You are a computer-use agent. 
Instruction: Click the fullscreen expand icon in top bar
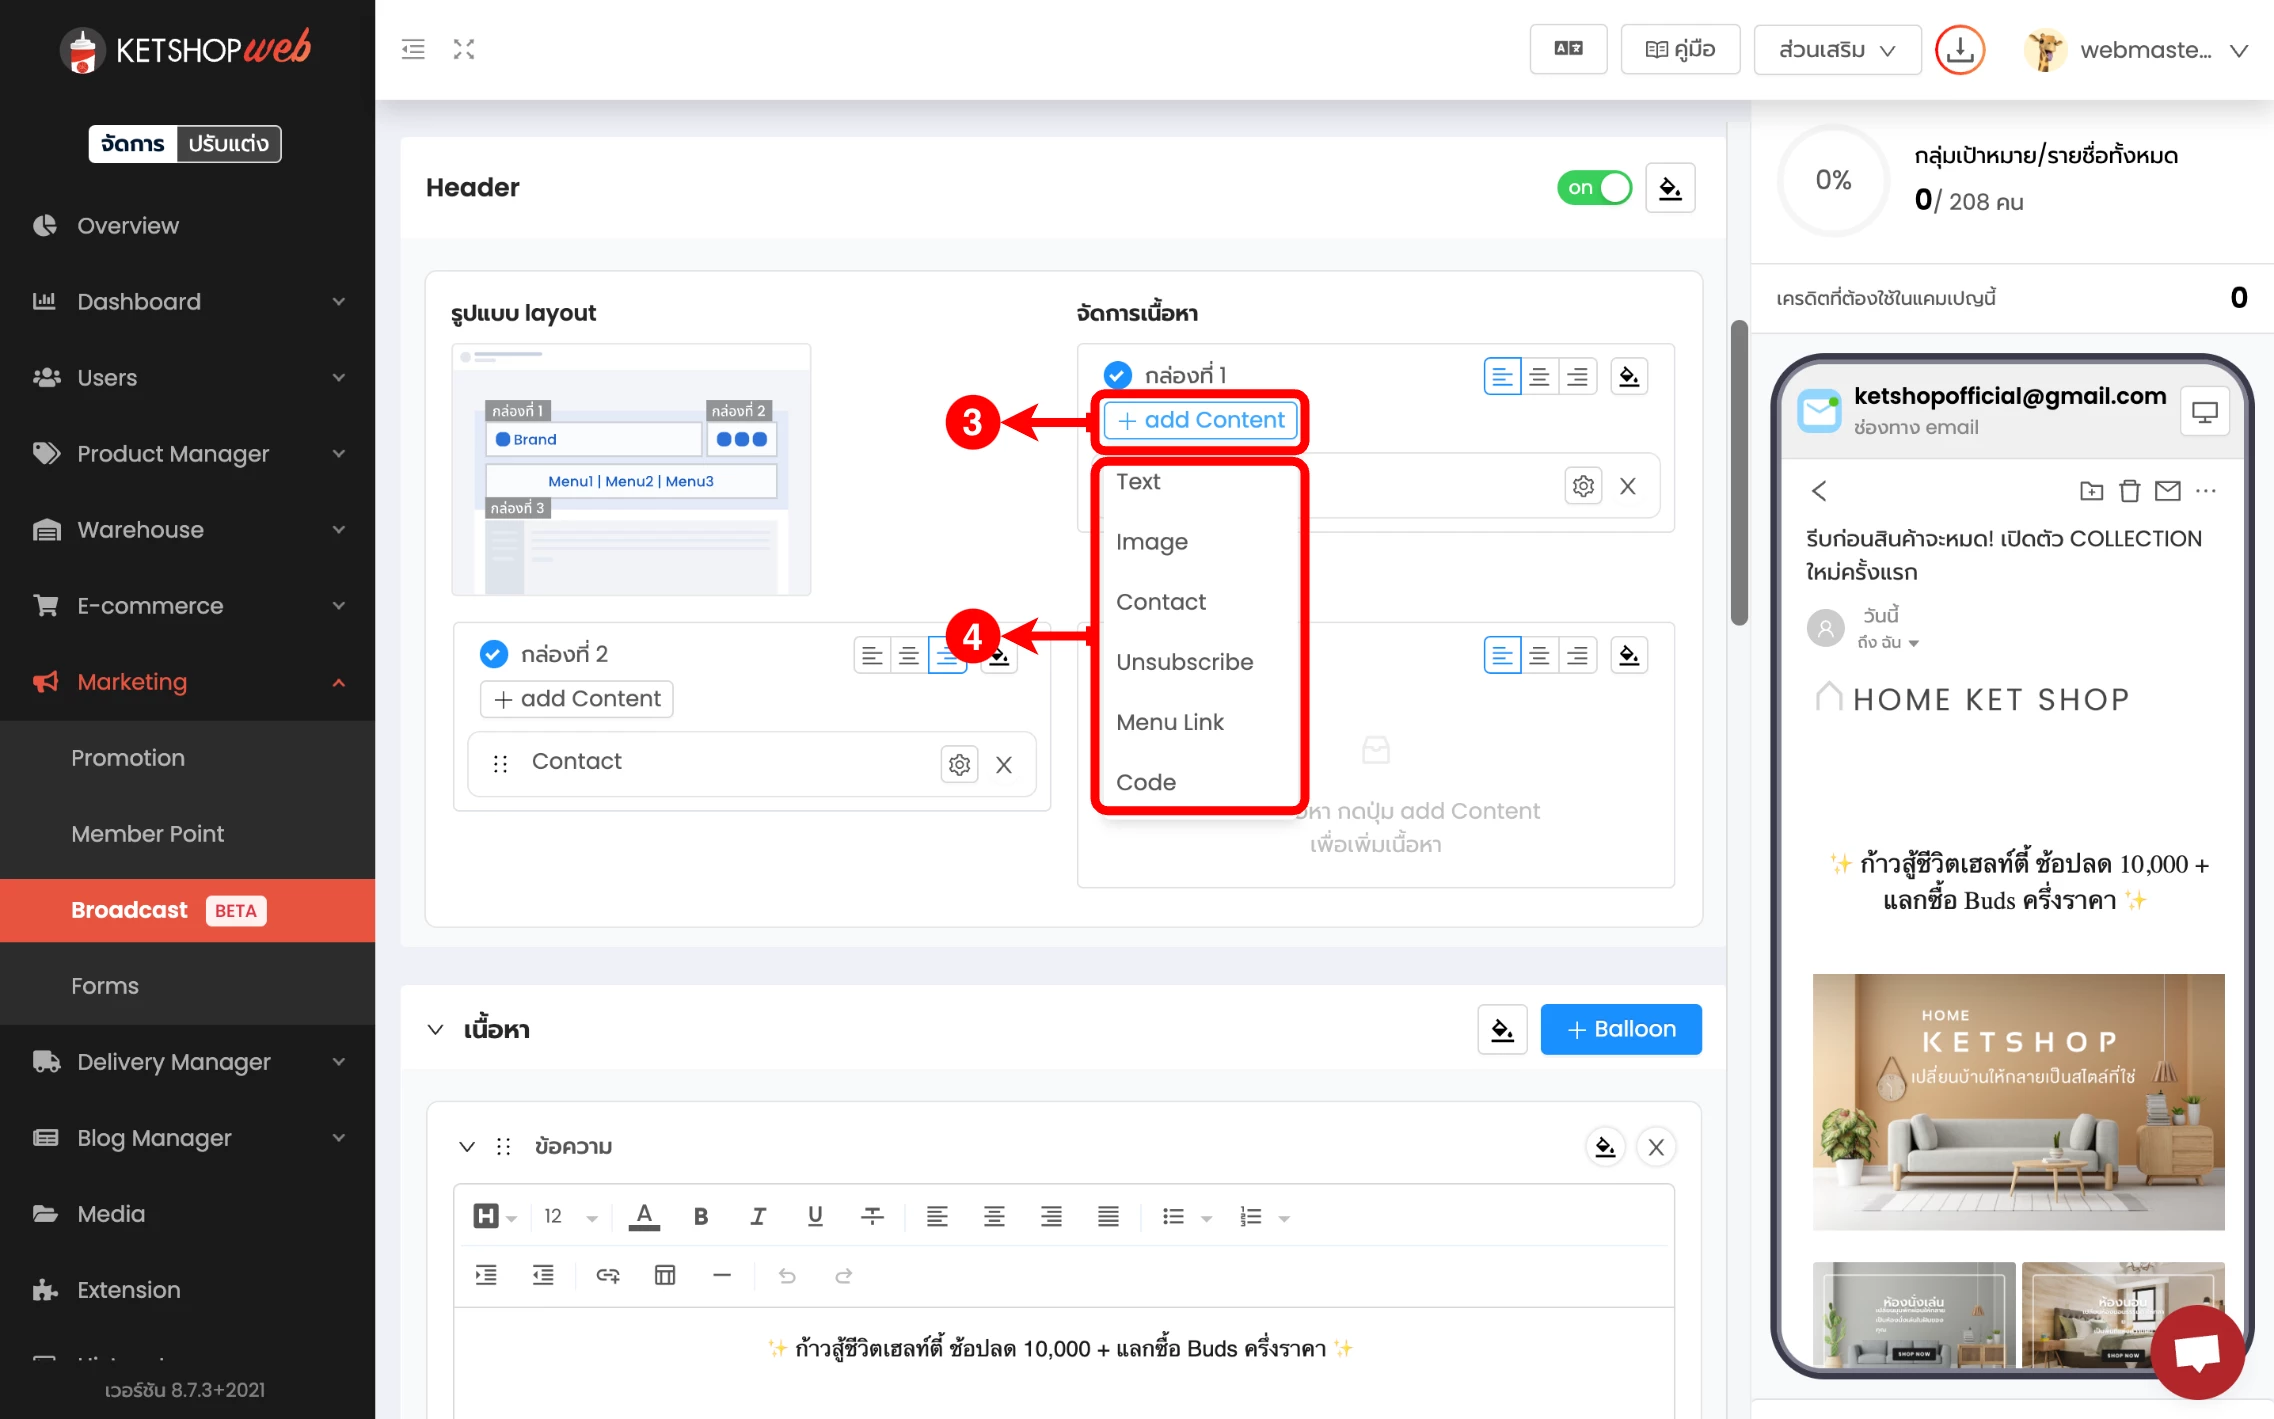[464, 49]
